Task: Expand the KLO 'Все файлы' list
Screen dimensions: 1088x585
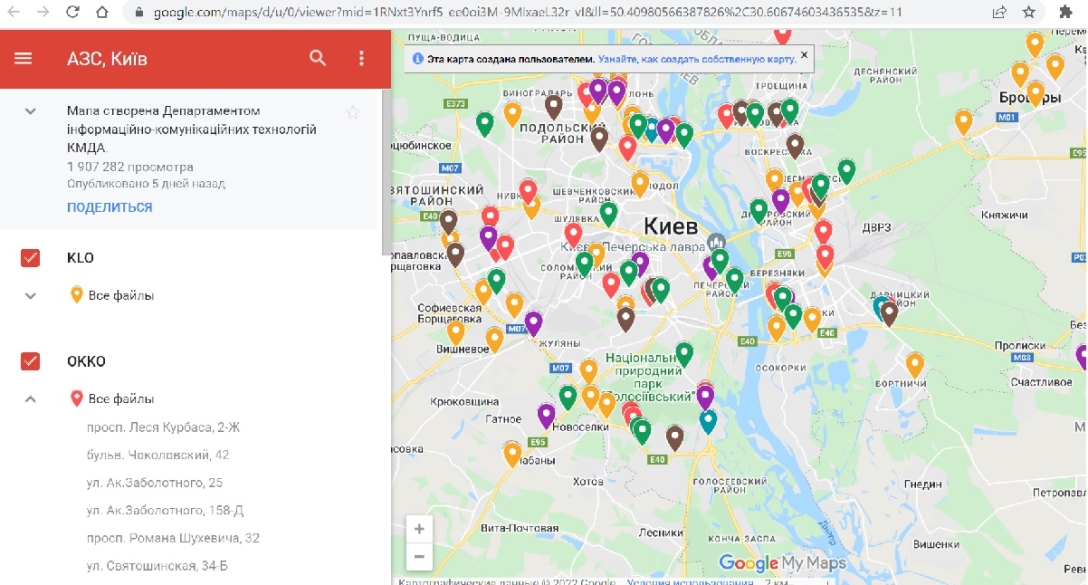Action: (x=30, y=295)
